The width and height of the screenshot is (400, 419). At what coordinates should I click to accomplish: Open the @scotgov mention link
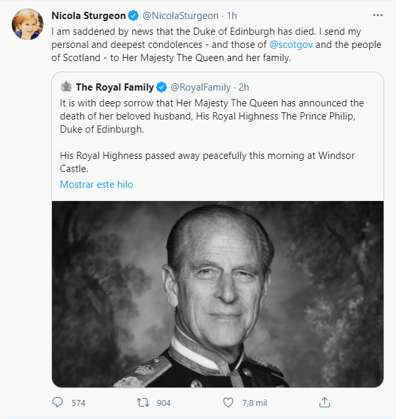point(291,45)
